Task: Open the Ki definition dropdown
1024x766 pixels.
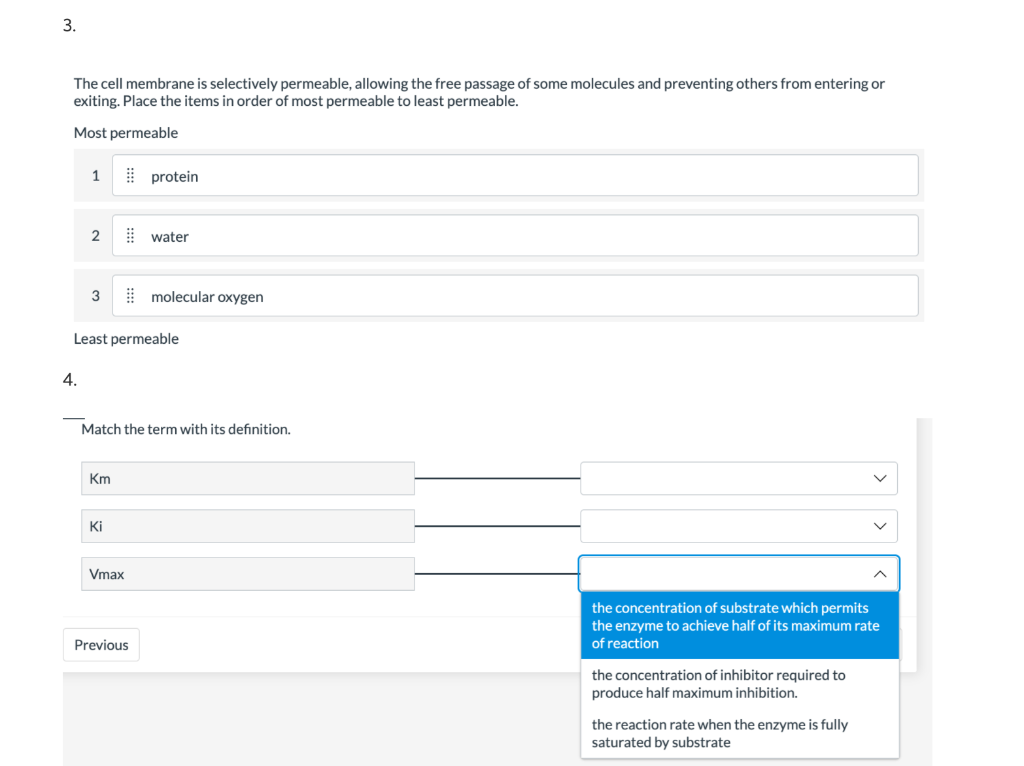Action: pos(739,526)
